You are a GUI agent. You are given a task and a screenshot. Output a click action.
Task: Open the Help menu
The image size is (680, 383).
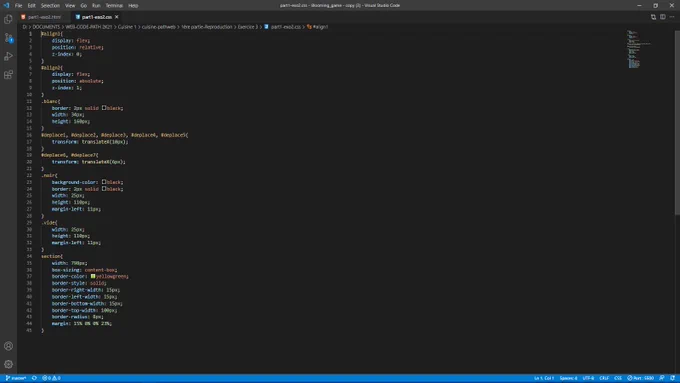click(x=133, y=6)
